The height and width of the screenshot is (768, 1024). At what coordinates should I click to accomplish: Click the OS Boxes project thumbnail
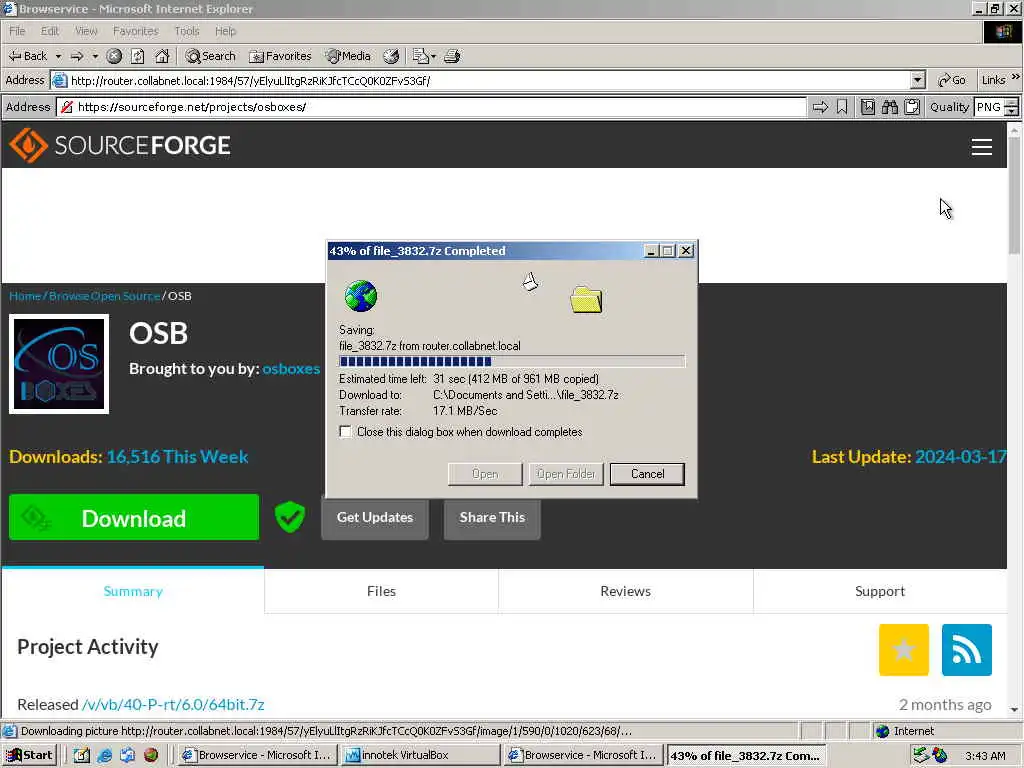pos(59,364)
